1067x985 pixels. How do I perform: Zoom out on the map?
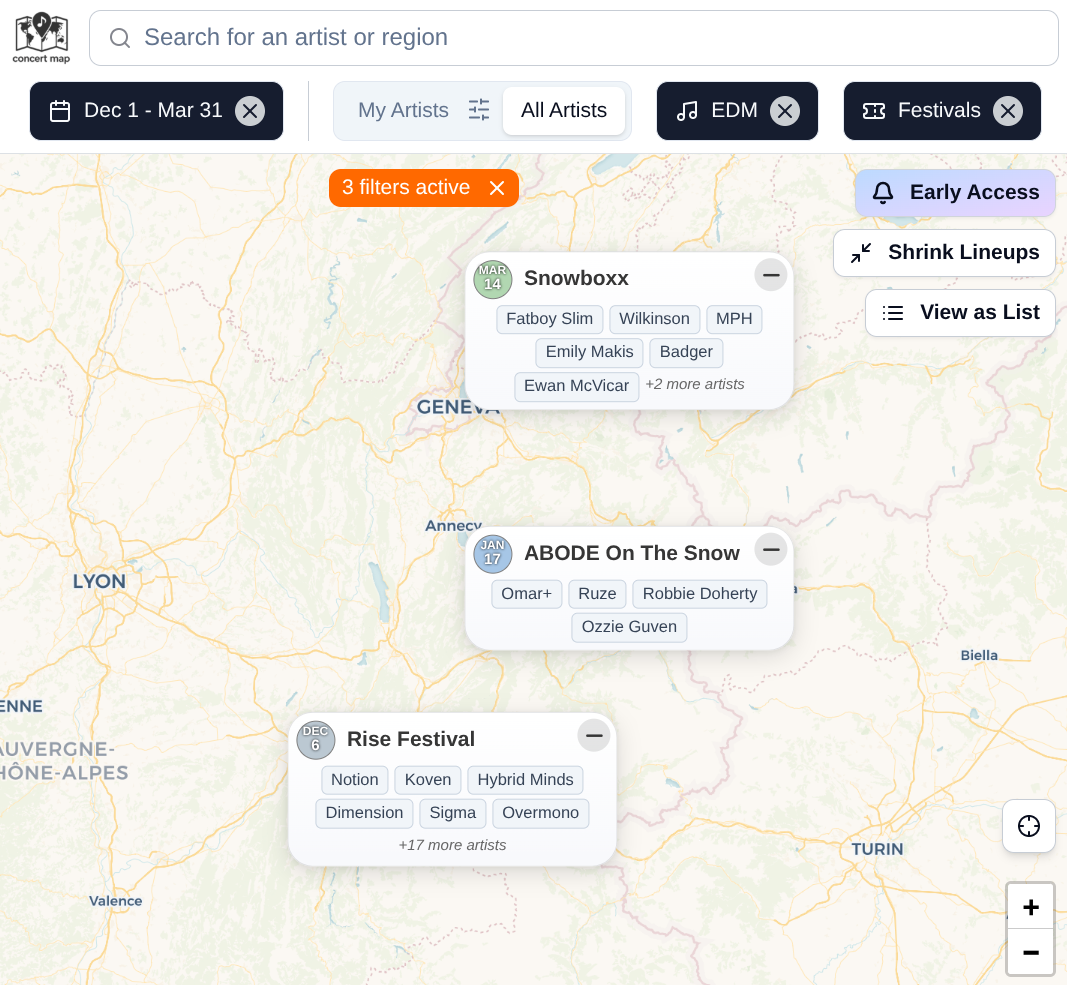(x=1030, y=952)
